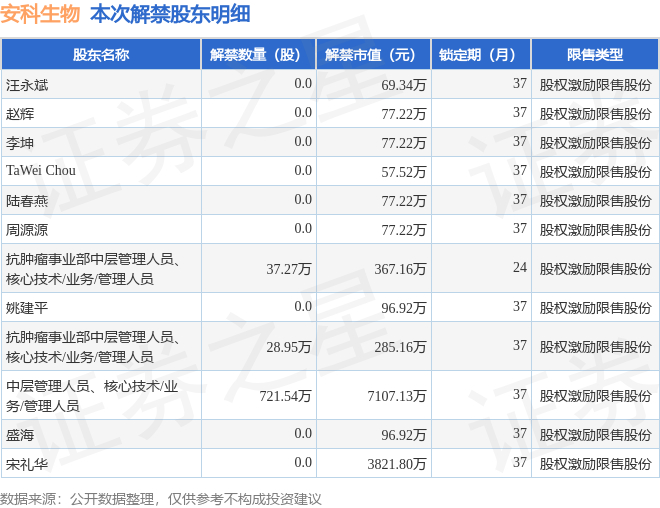Select shareholder name 陆春燕
Image resolution: width=660 pixels, height=508 pixels.
tap(27, 201)
